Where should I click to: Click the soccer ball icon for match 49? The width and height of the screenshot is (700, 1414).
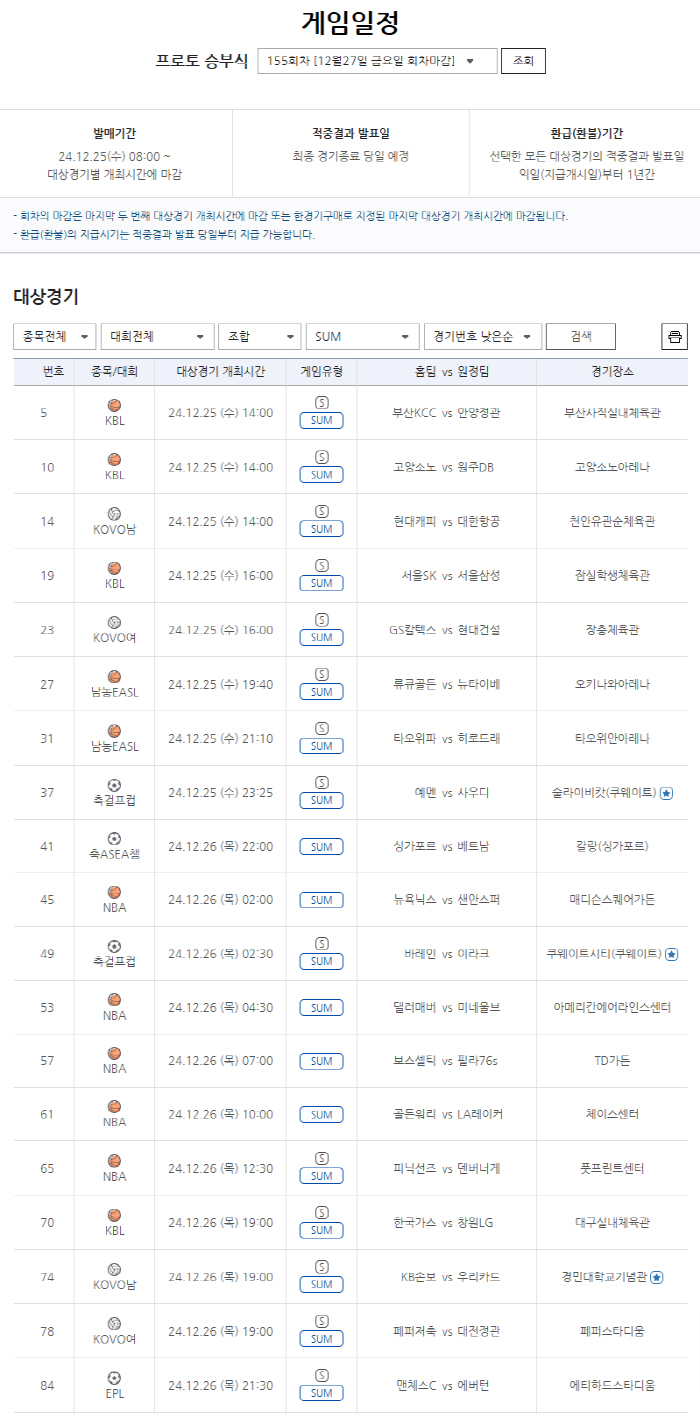tap(114, 946)
